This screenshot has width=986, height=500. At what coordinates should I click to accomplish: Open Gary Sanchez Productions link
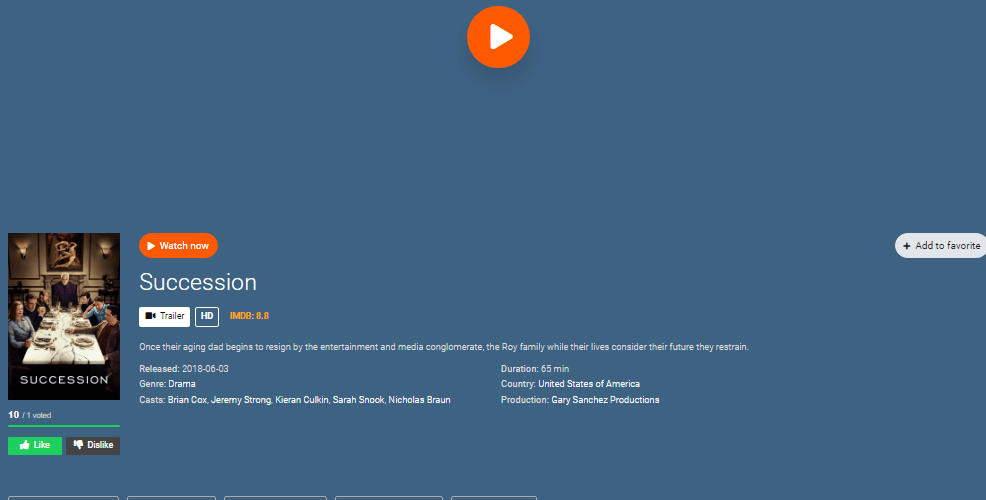[605, 400]
